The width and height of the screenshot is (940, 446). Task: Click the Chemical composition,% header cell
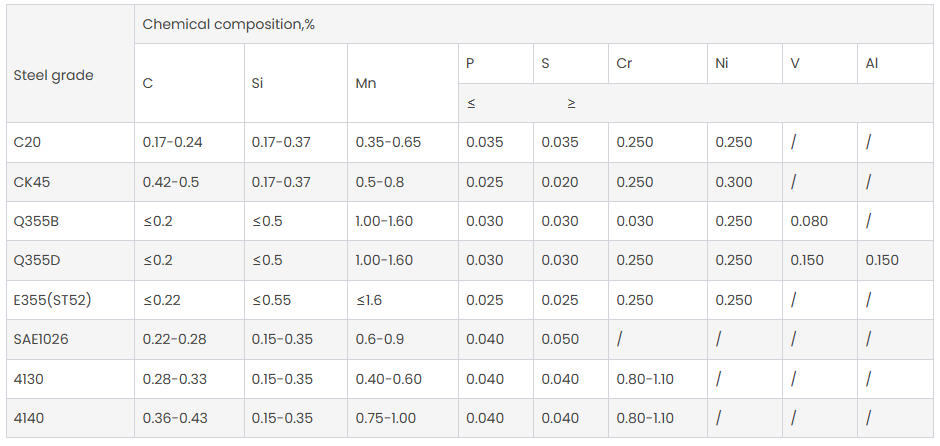pyautogui.click(x=229, y=24)
